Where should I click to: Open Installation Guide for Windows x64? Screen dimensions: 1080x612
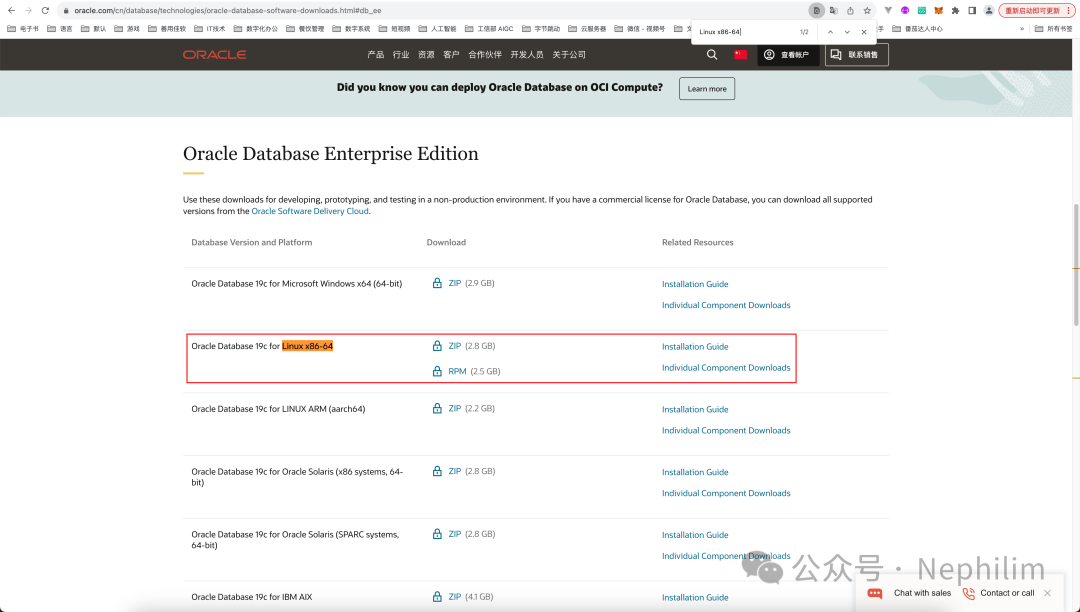[695, 284]
